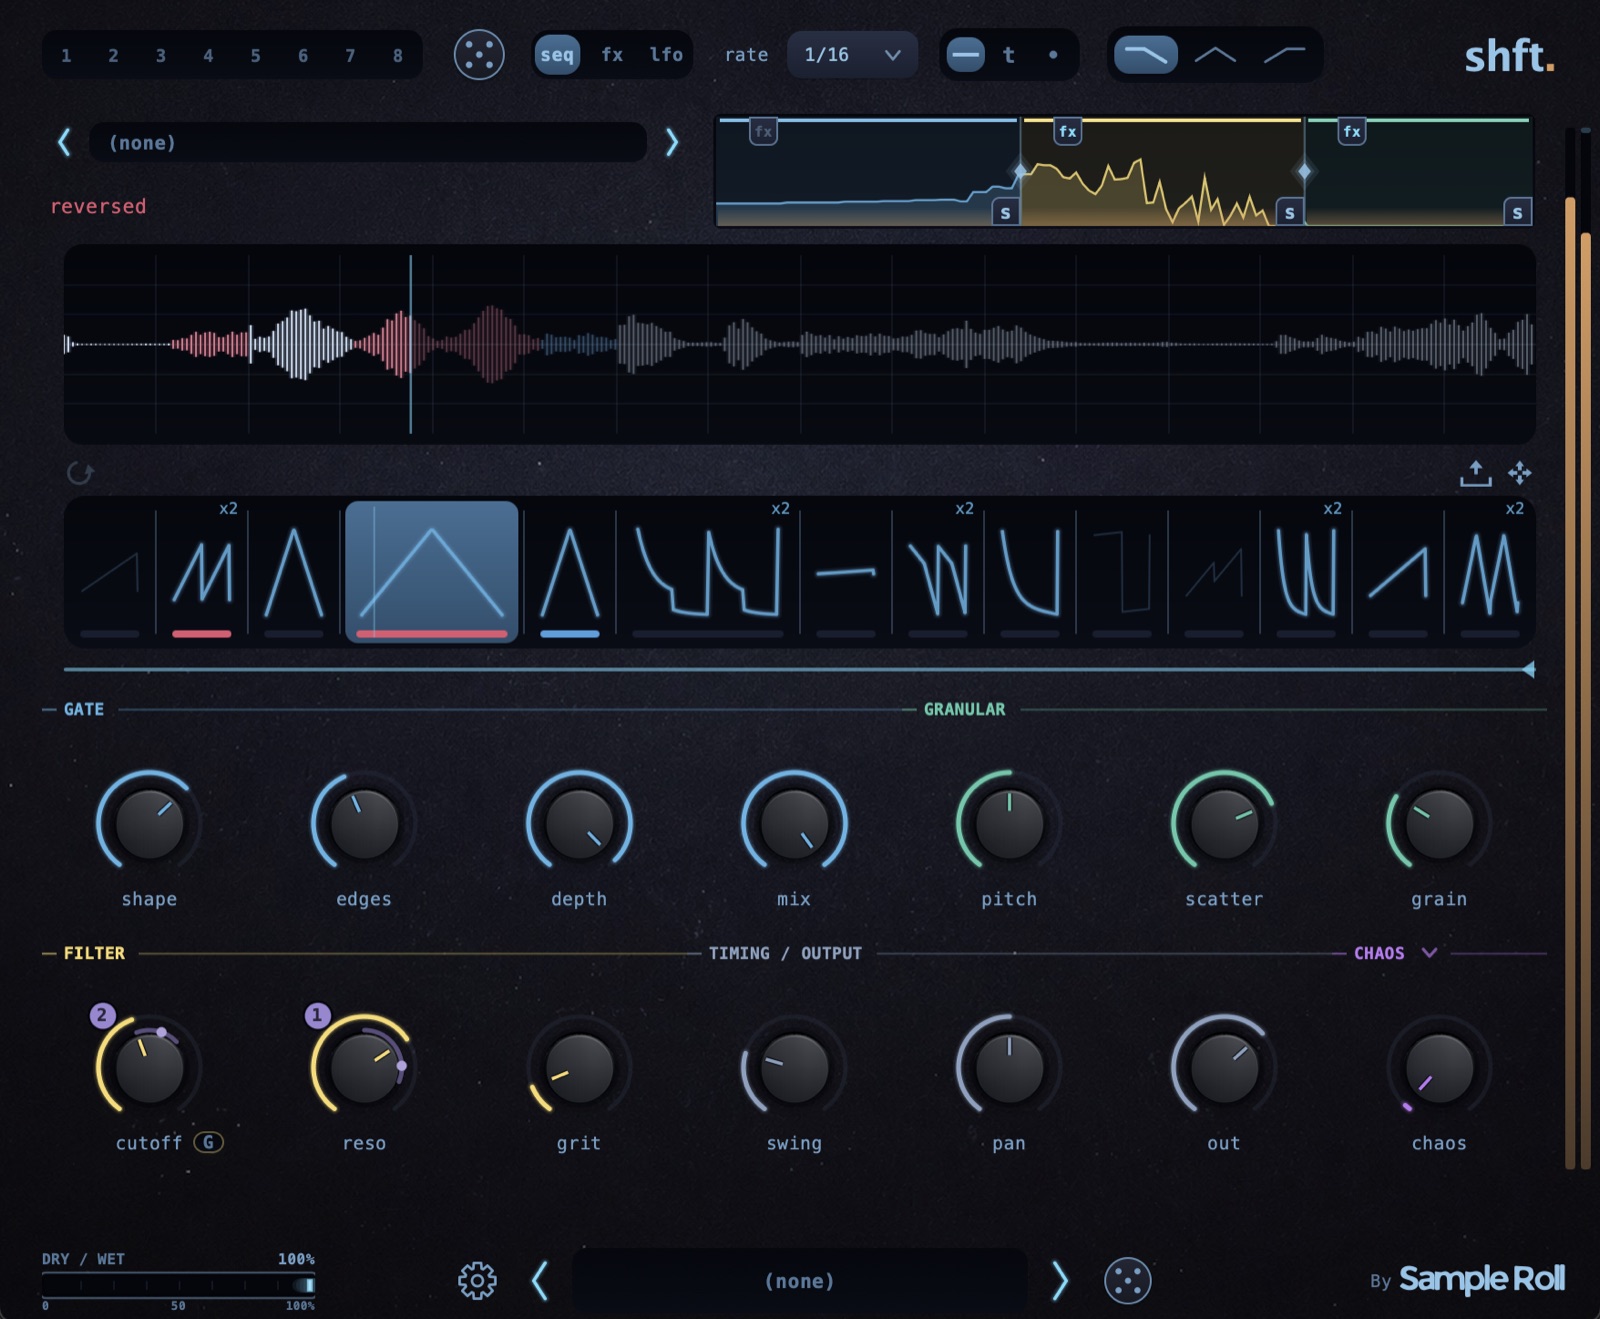Viewport: 1600px width, 1319px height.
Task: Click the four-arrow move icon
Action: click(1520, 473)
